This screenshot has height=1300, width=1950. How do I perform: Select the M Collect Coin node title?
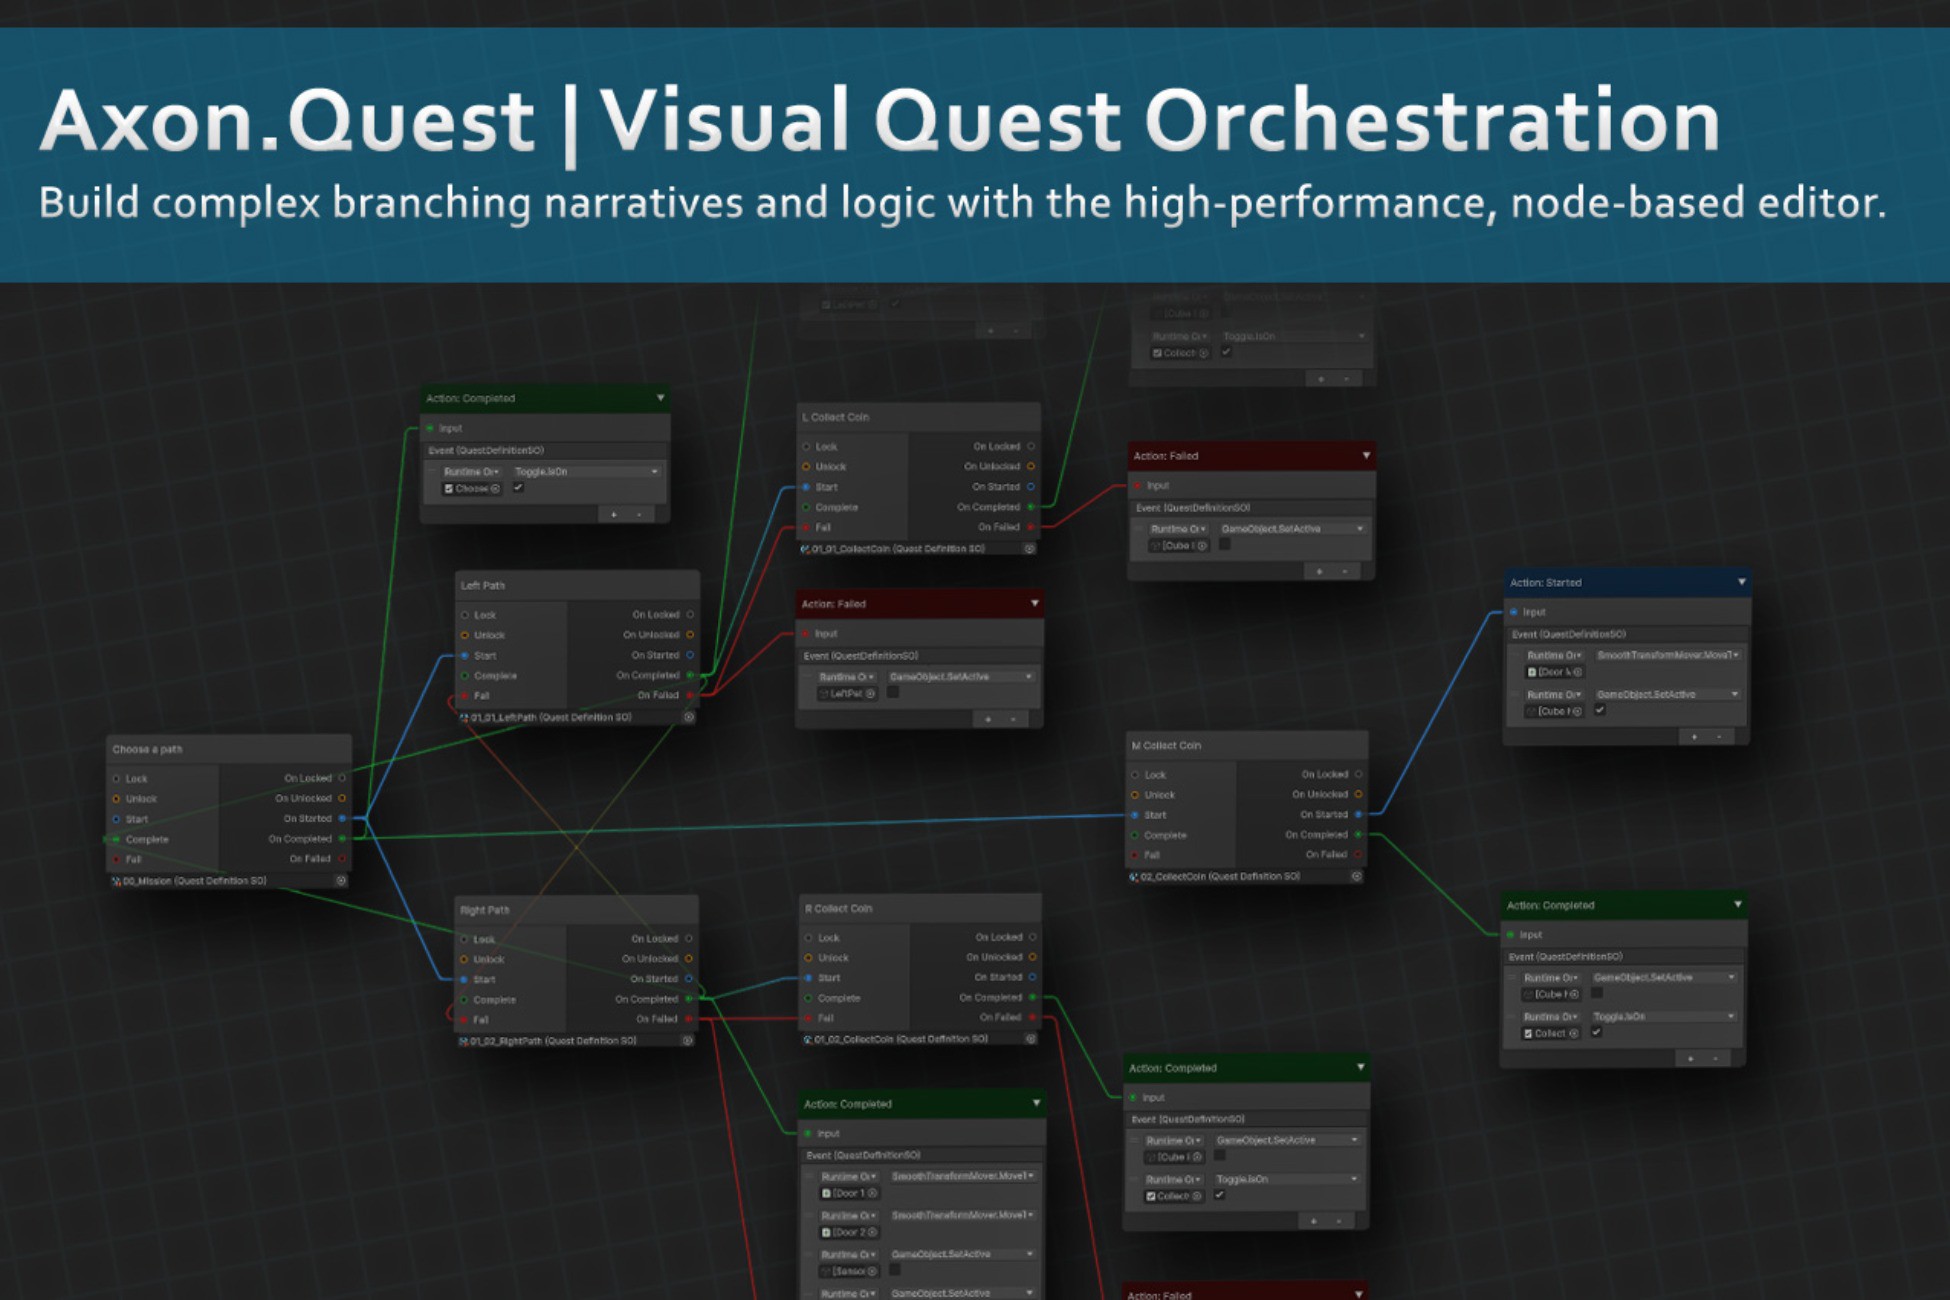coord(1166,745)
